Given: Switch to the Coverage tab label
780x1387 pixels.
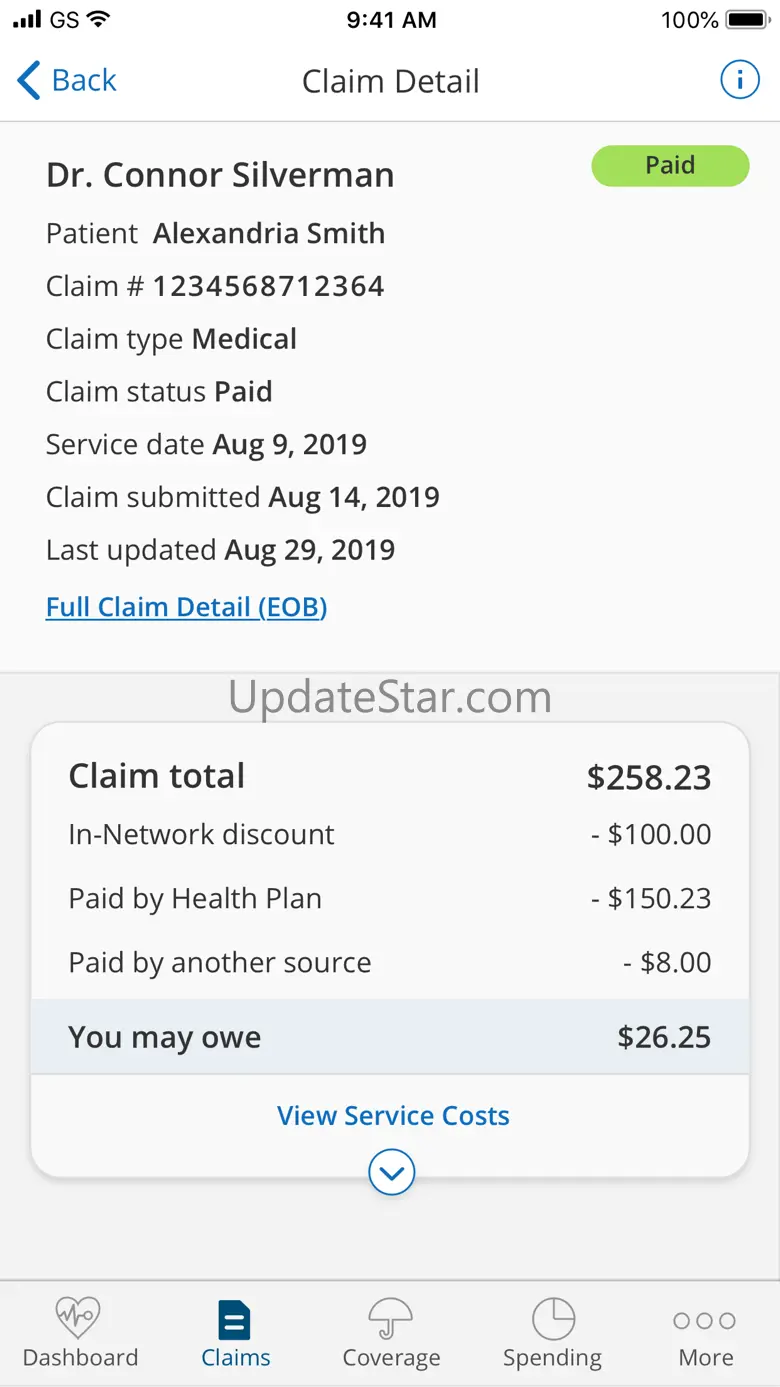Looking at the screenshot, I should tap(391, 1357).
